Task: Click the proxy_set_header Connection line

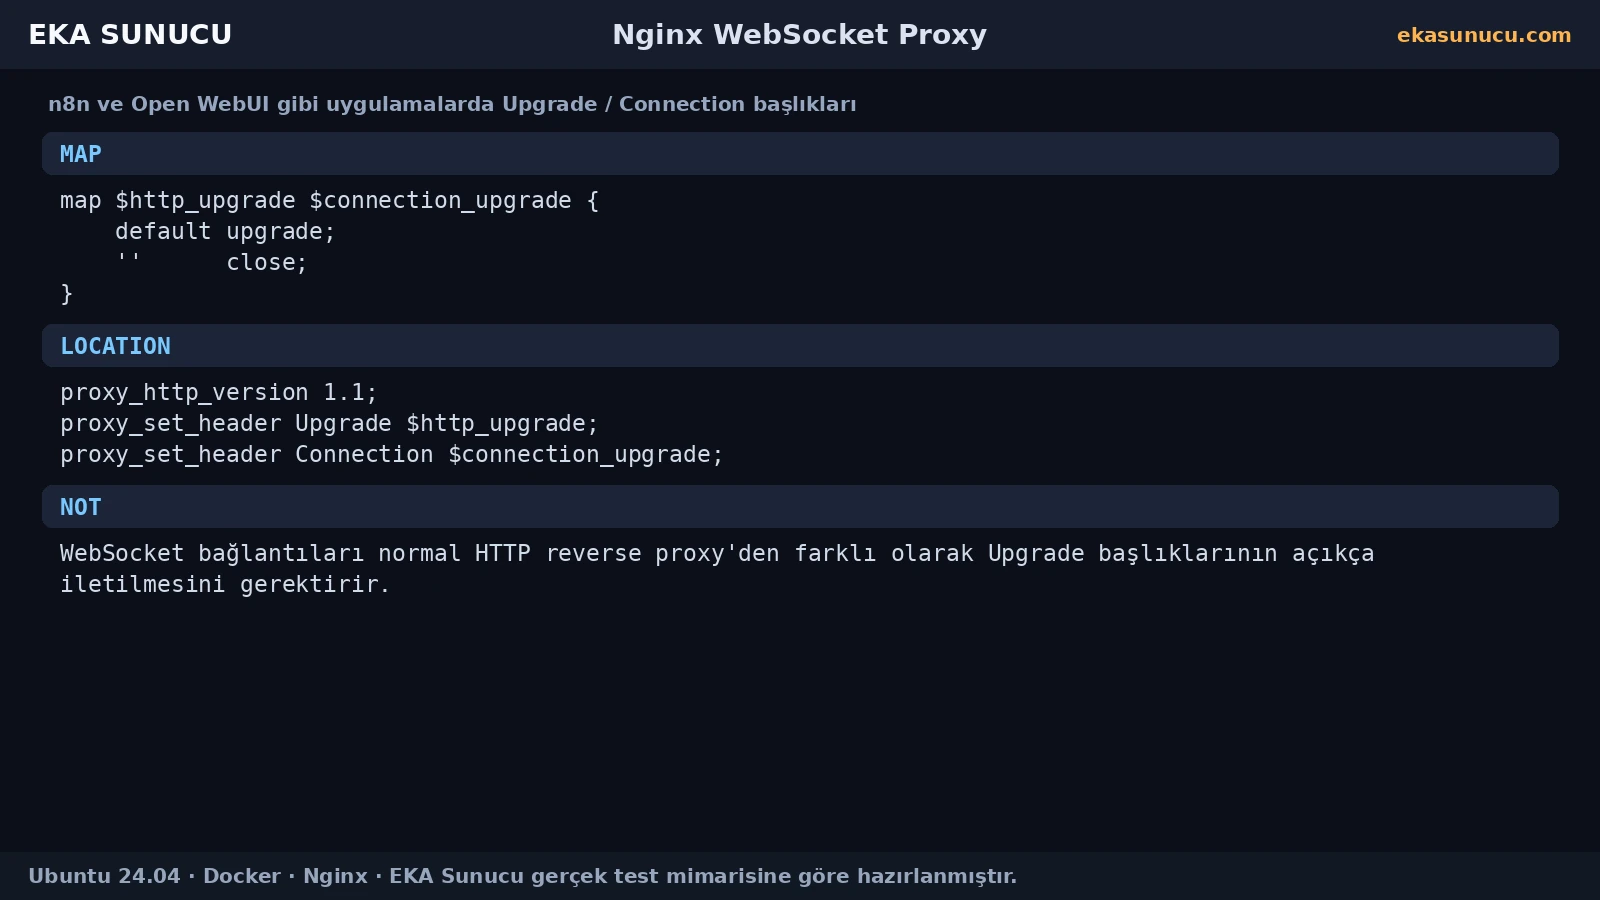Action: tap(391, 455)
